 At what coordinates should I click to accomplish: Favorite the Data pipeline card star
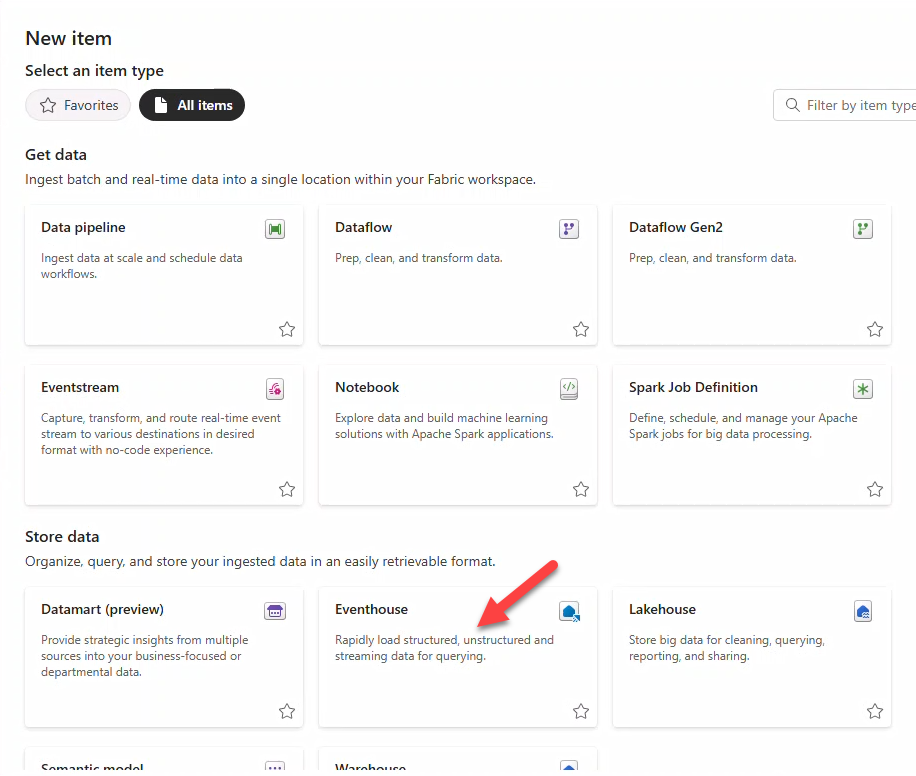click(287, 329)
